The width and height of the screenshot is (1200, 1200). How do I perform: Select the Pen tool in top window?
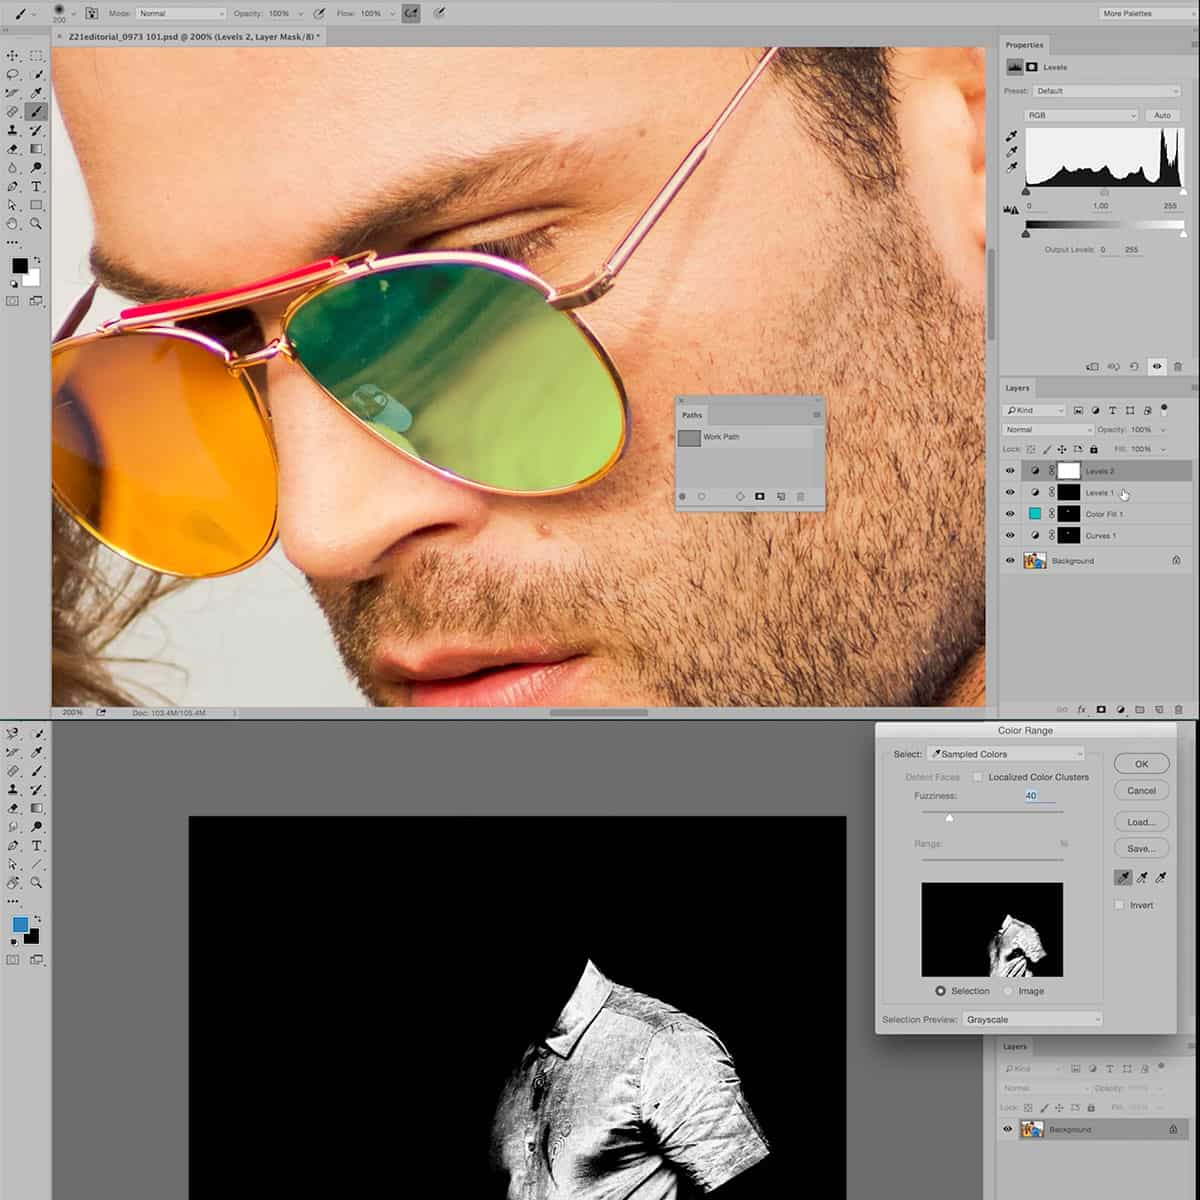click(13, 186)
